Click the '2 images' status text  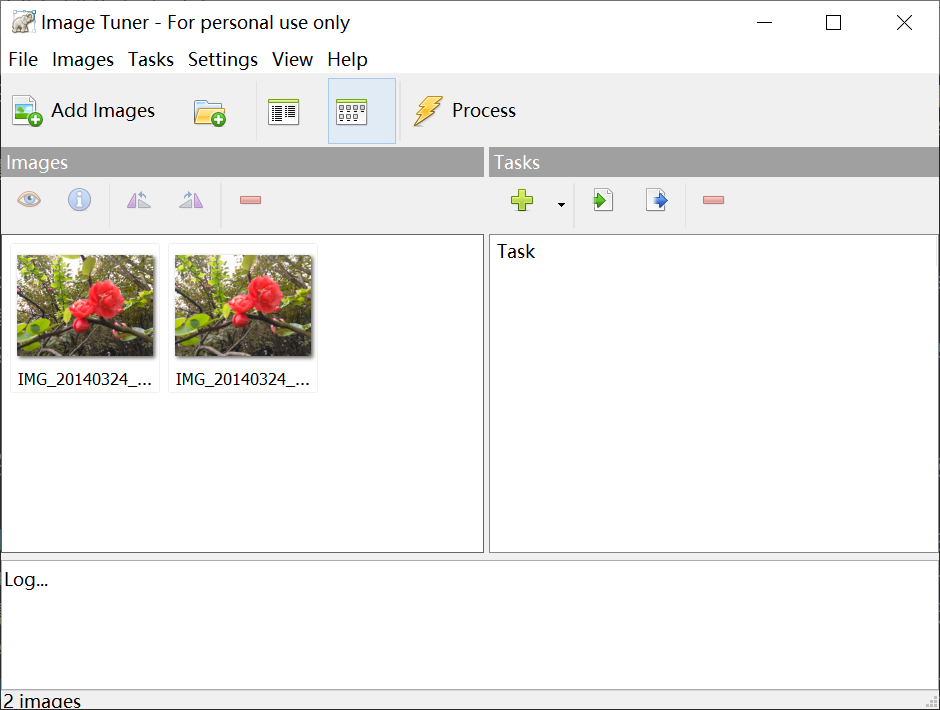click(x=42, y=700)
